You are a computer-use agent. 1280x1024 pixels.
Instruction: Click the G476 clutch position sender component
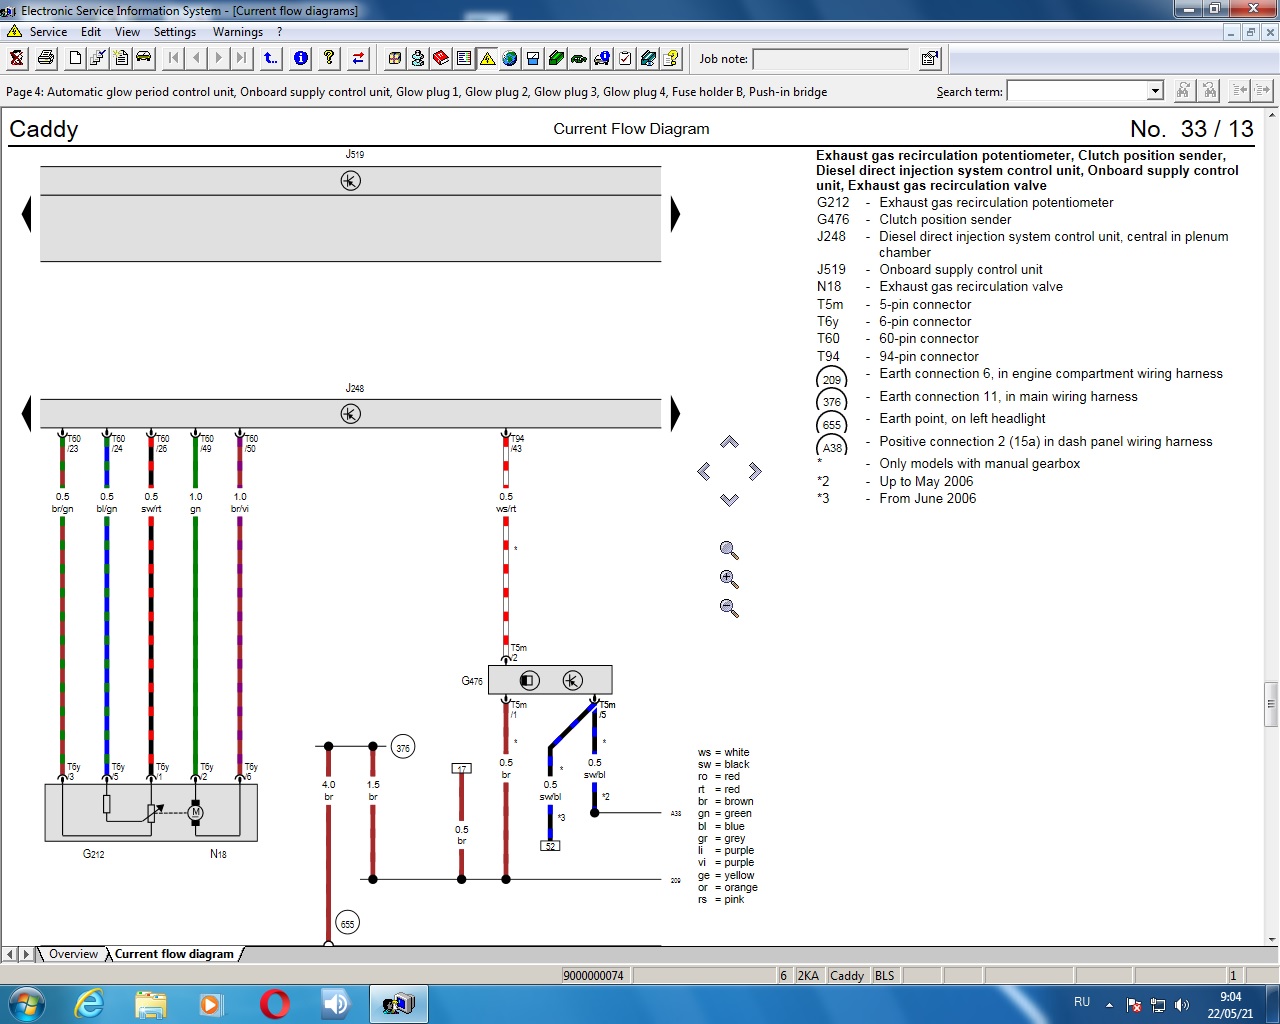click(550, 680)
